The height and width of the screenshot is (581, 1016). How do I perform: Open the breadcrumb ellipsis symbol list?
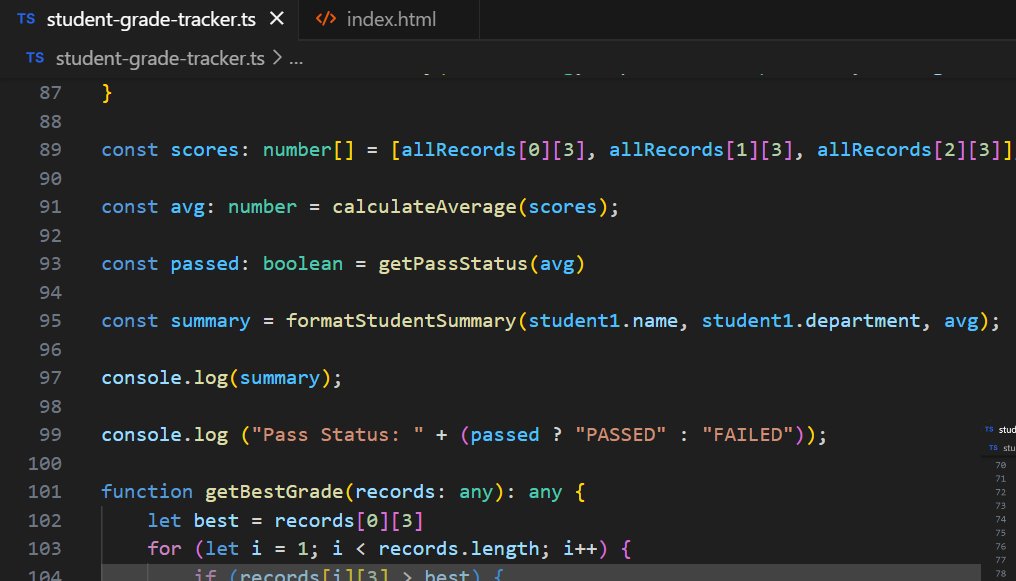click(x=296, y=60)
